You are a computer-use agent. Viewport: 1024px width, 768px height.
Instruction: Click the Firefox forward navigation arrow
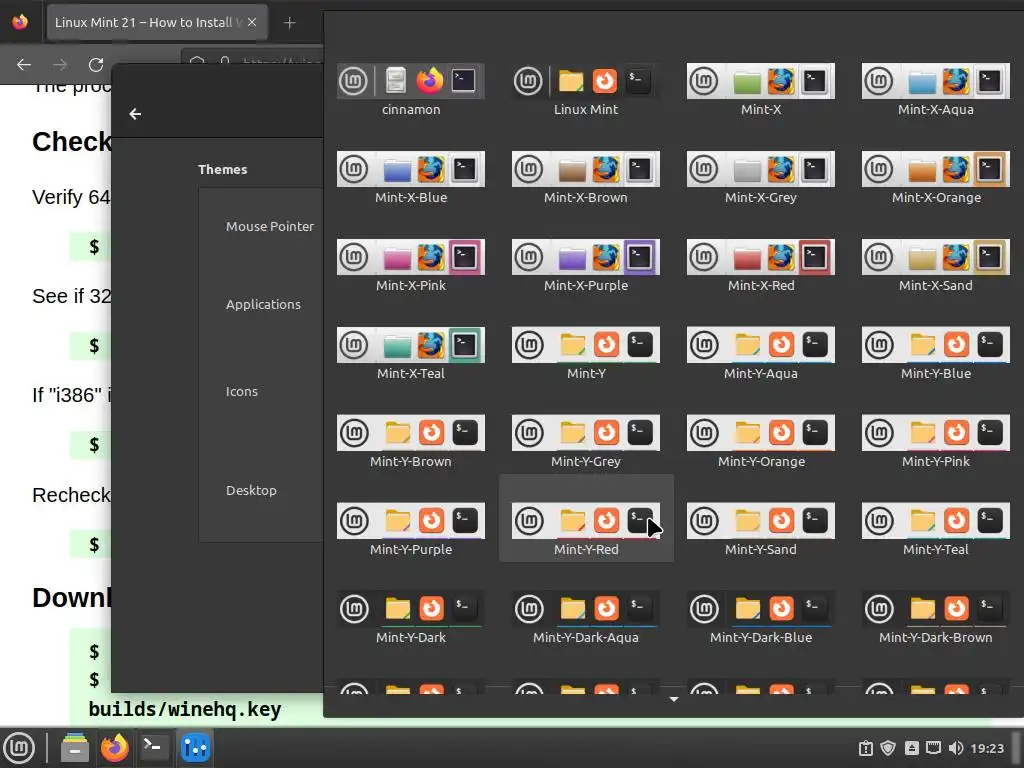pos(60,65)
